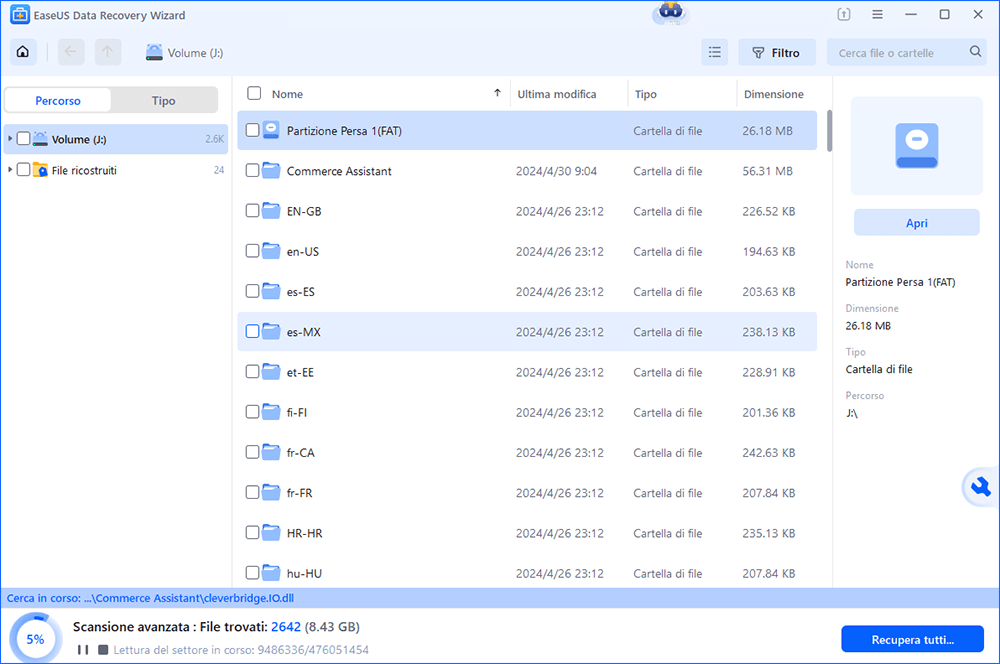Open the repair tool wrench icon
Viewport: 1000px width, 664px height.
(x=981, y=488)
